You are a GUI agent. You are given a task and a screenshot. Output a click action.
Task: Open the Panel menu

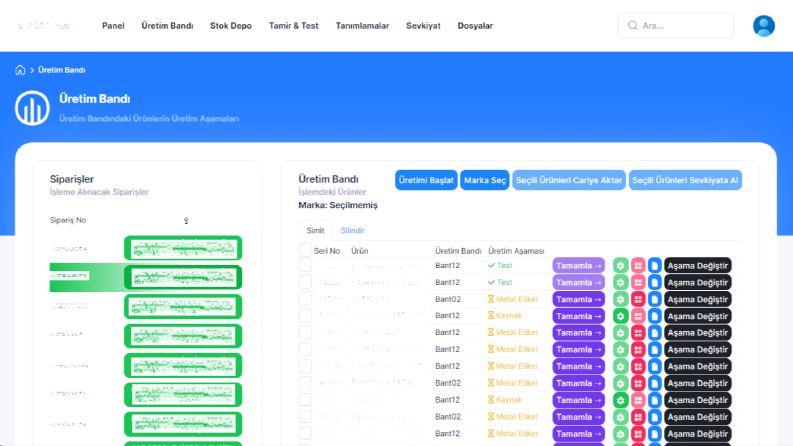pos(113,26)
